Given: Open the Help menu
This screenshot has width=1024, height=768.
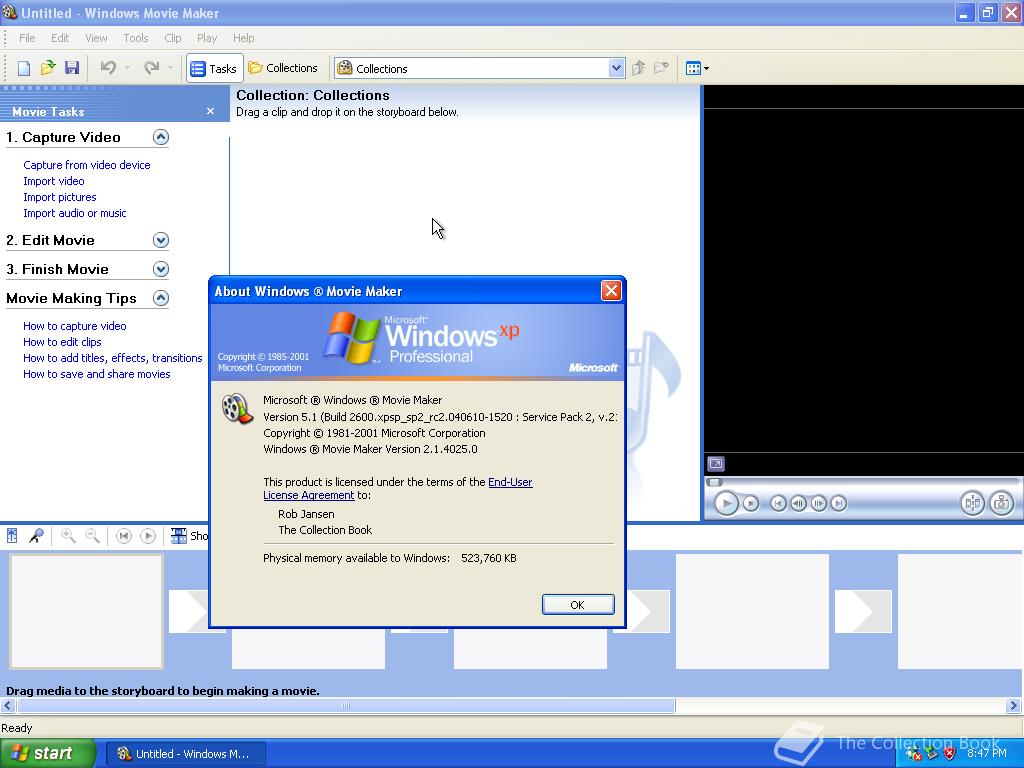Looking at the screenshot, I should 244,38.
